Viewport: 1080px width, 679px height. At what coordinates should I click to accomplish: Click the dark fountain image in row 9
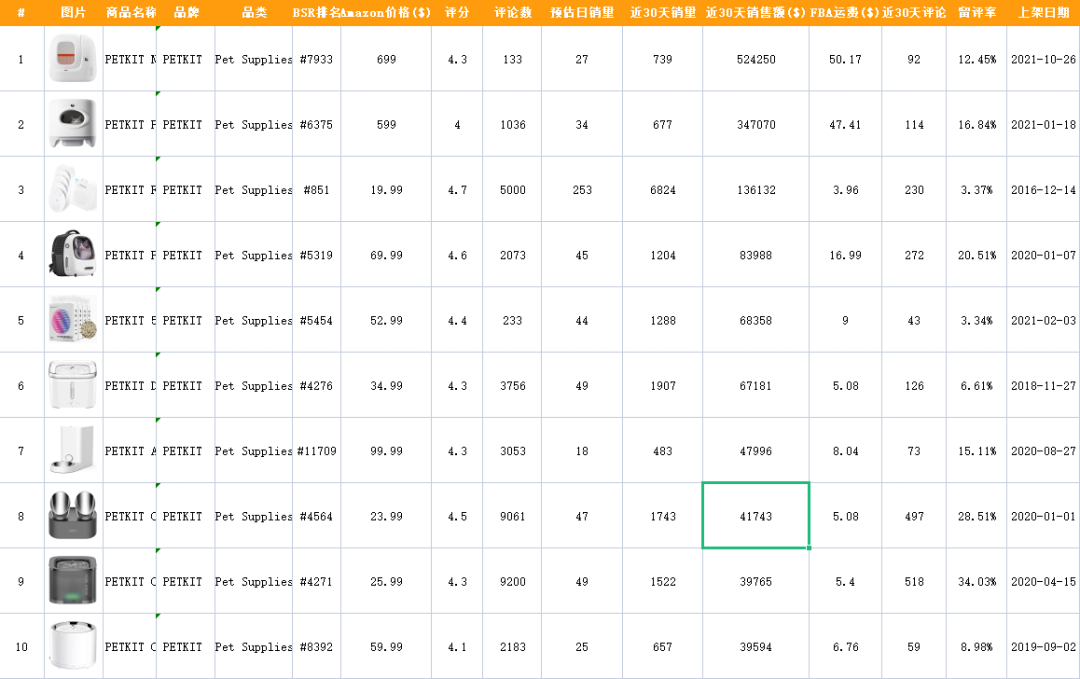click(x=73, y=581)
